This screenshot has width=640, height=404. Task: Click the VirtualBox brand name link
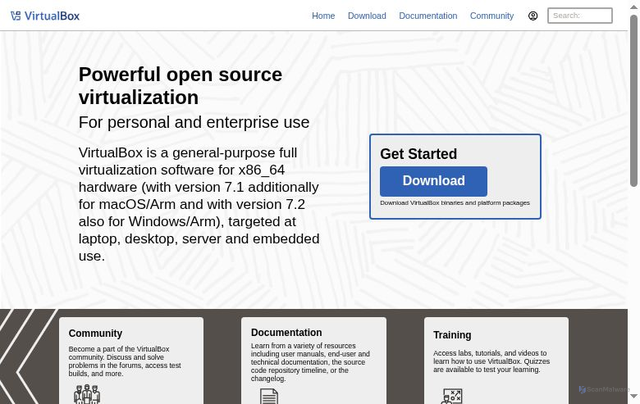[x=52, y=16]
